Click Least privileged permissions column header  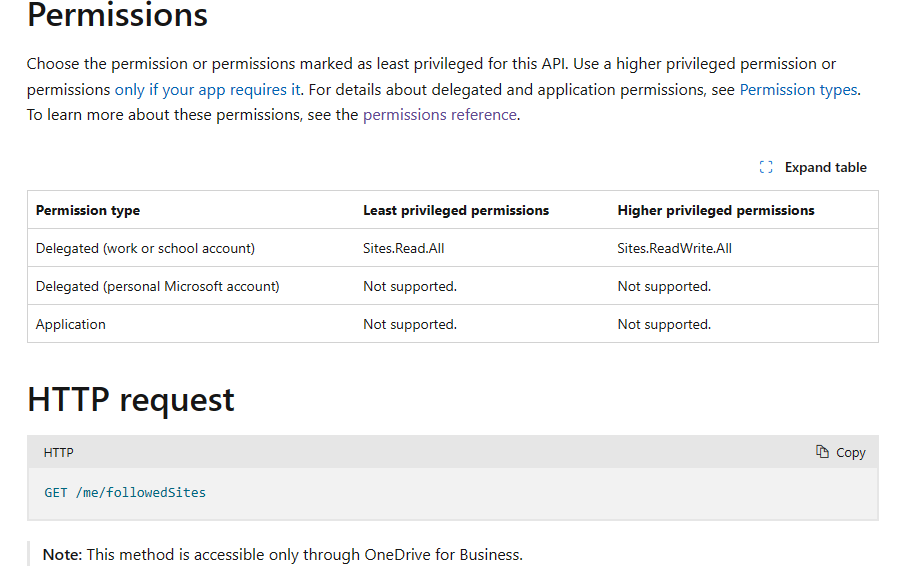456,211
